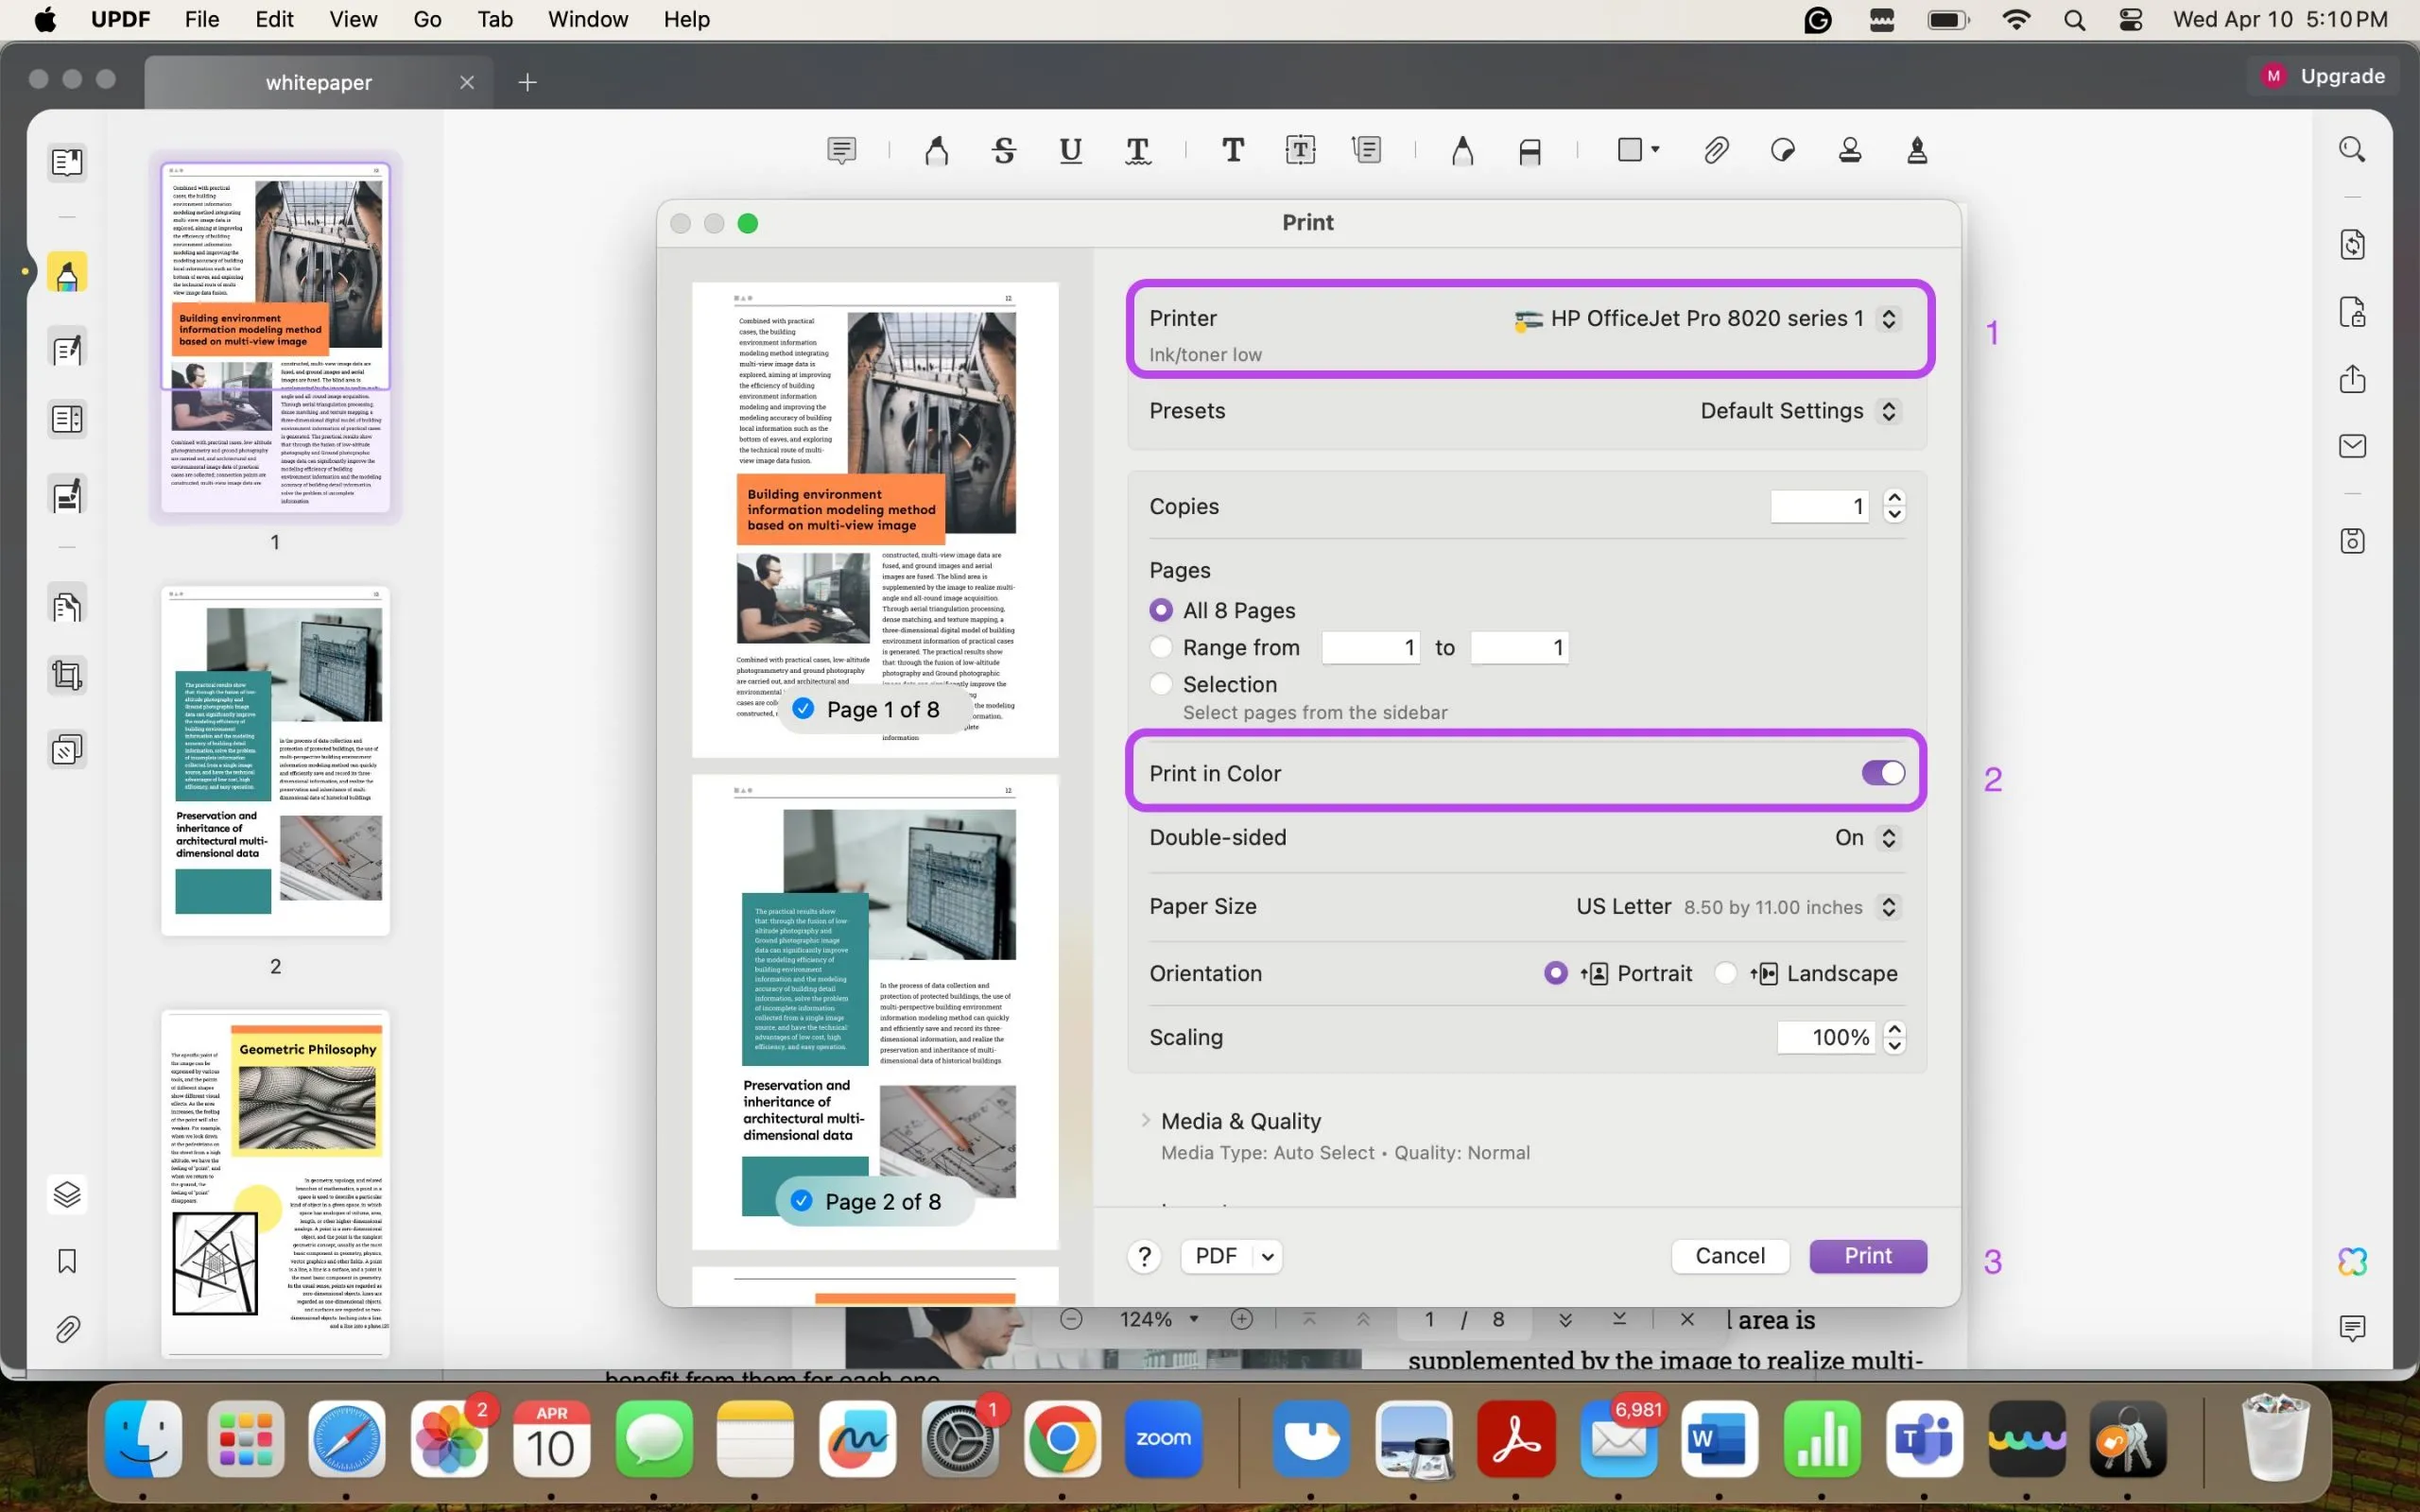Screen dimensions: 2420x1512
Task: Open the Printer selection dropdown
Action: [x=1889, y=318]
